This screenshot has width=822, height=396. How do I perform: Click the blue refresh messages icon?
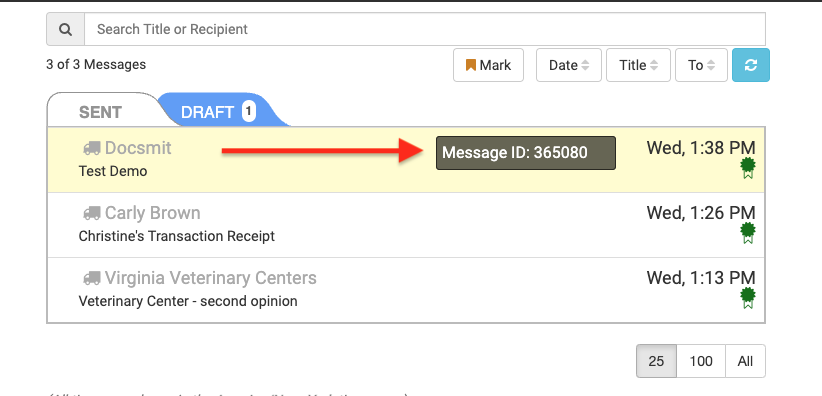(x=751, y=65)
